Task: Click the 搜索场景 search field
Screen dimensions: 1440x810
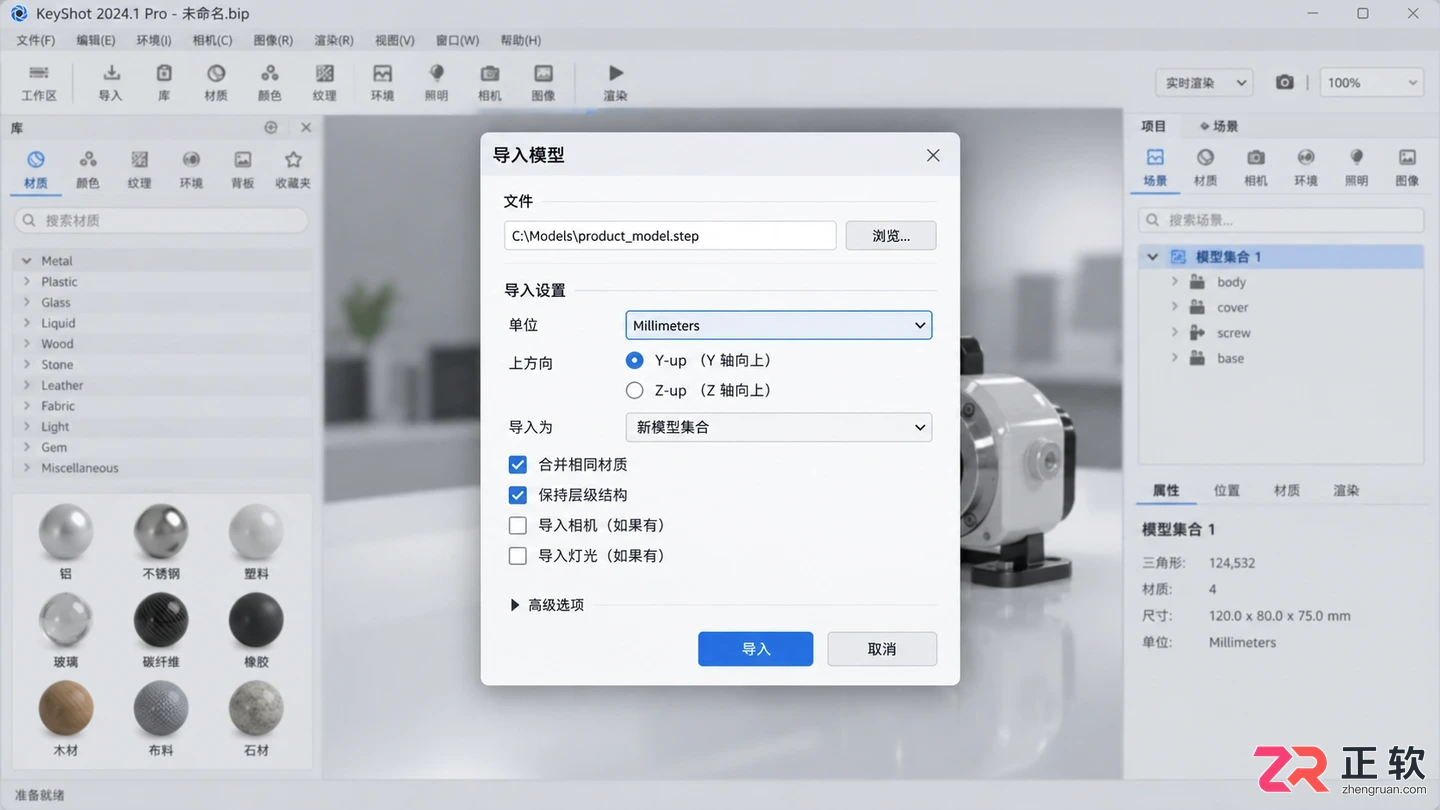Action: coord(1281,220)
